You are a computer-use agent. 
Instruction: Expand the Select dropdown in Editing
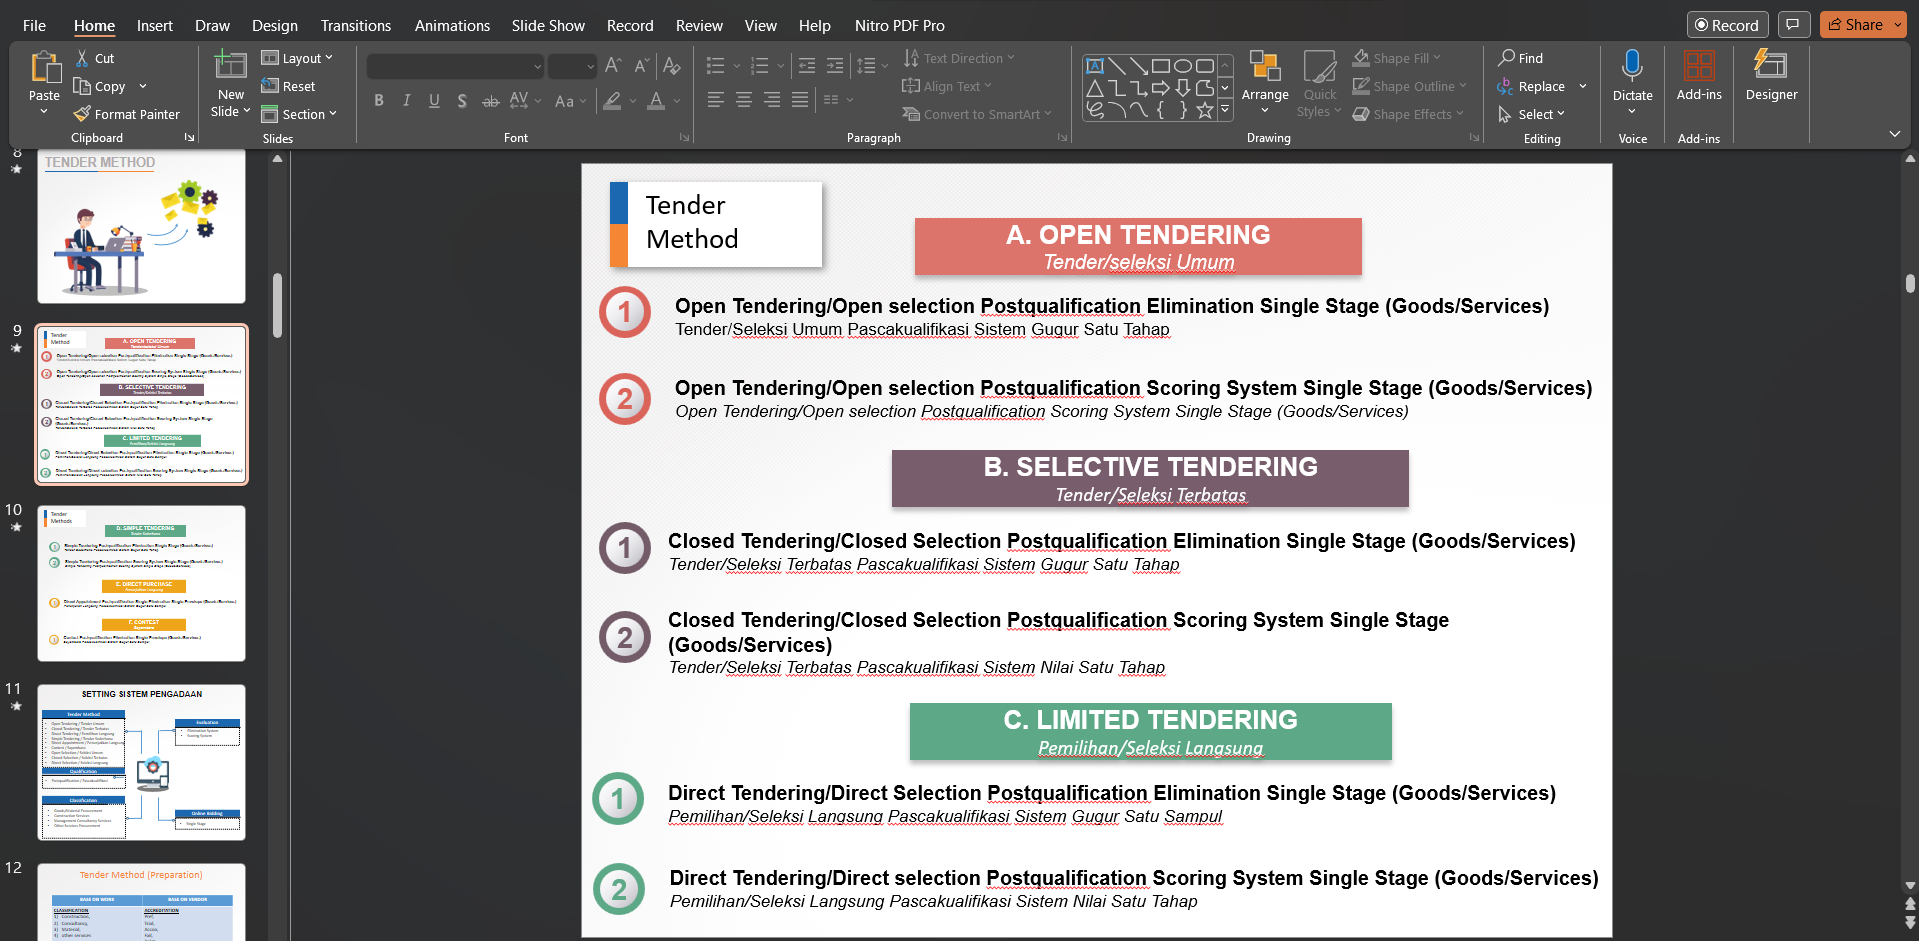[x=1532, y=114]
